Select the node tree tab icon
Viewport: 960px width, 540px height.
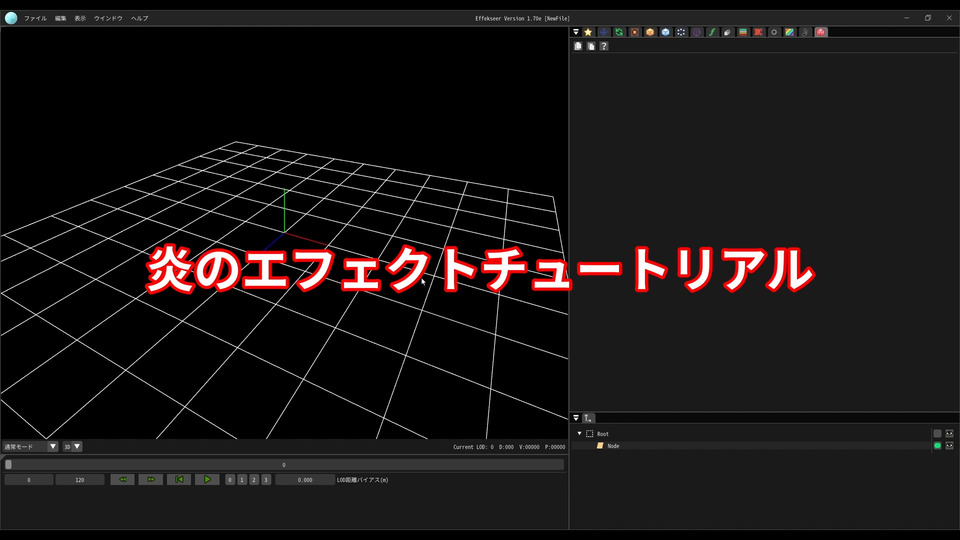pyautogui.click(x=588, y=418)
